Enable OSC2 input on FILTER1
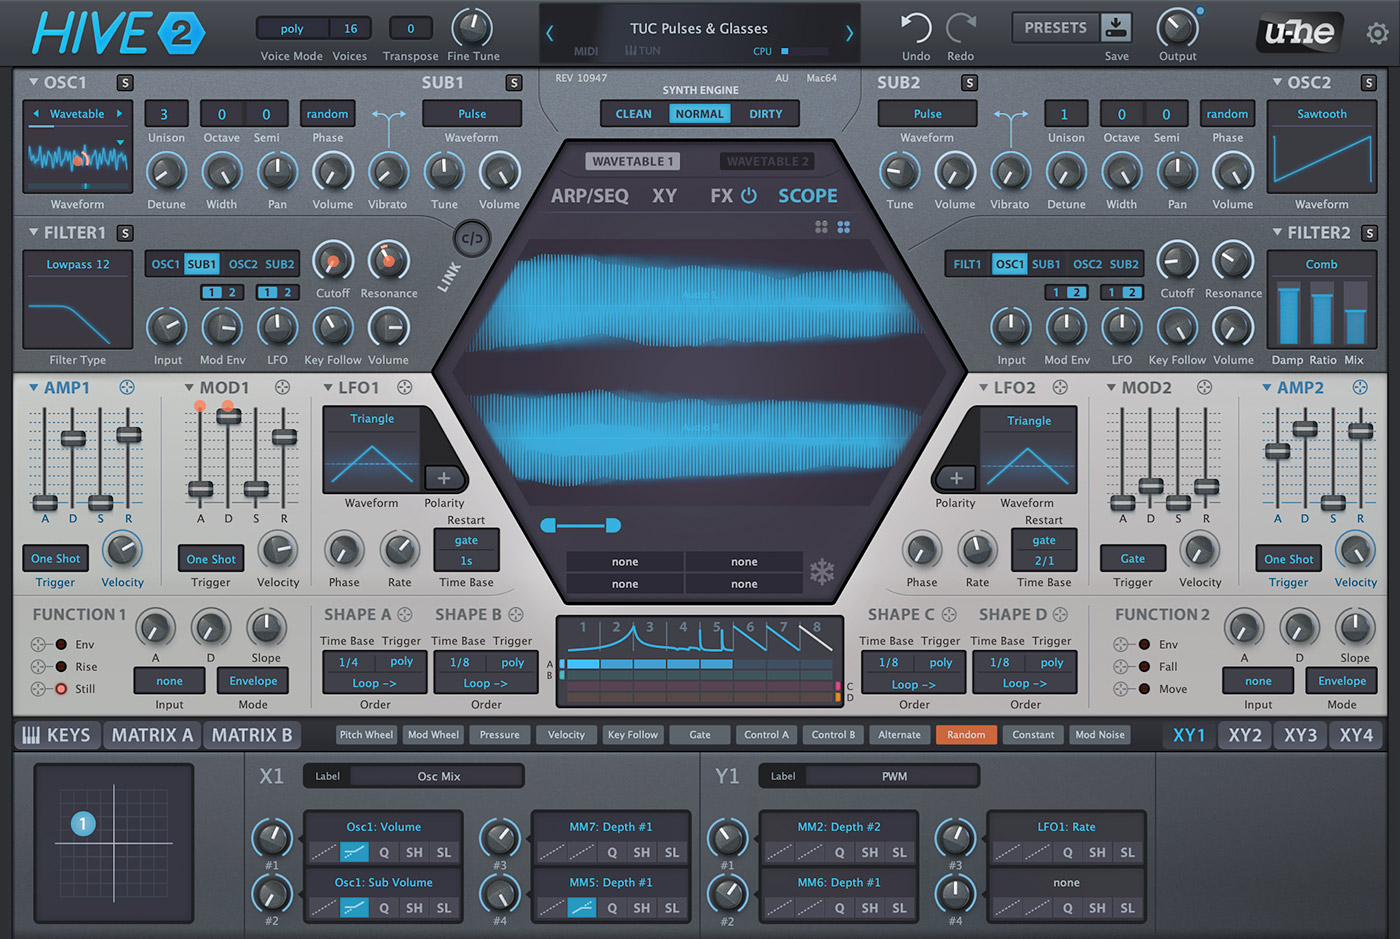 click(243, 264)
